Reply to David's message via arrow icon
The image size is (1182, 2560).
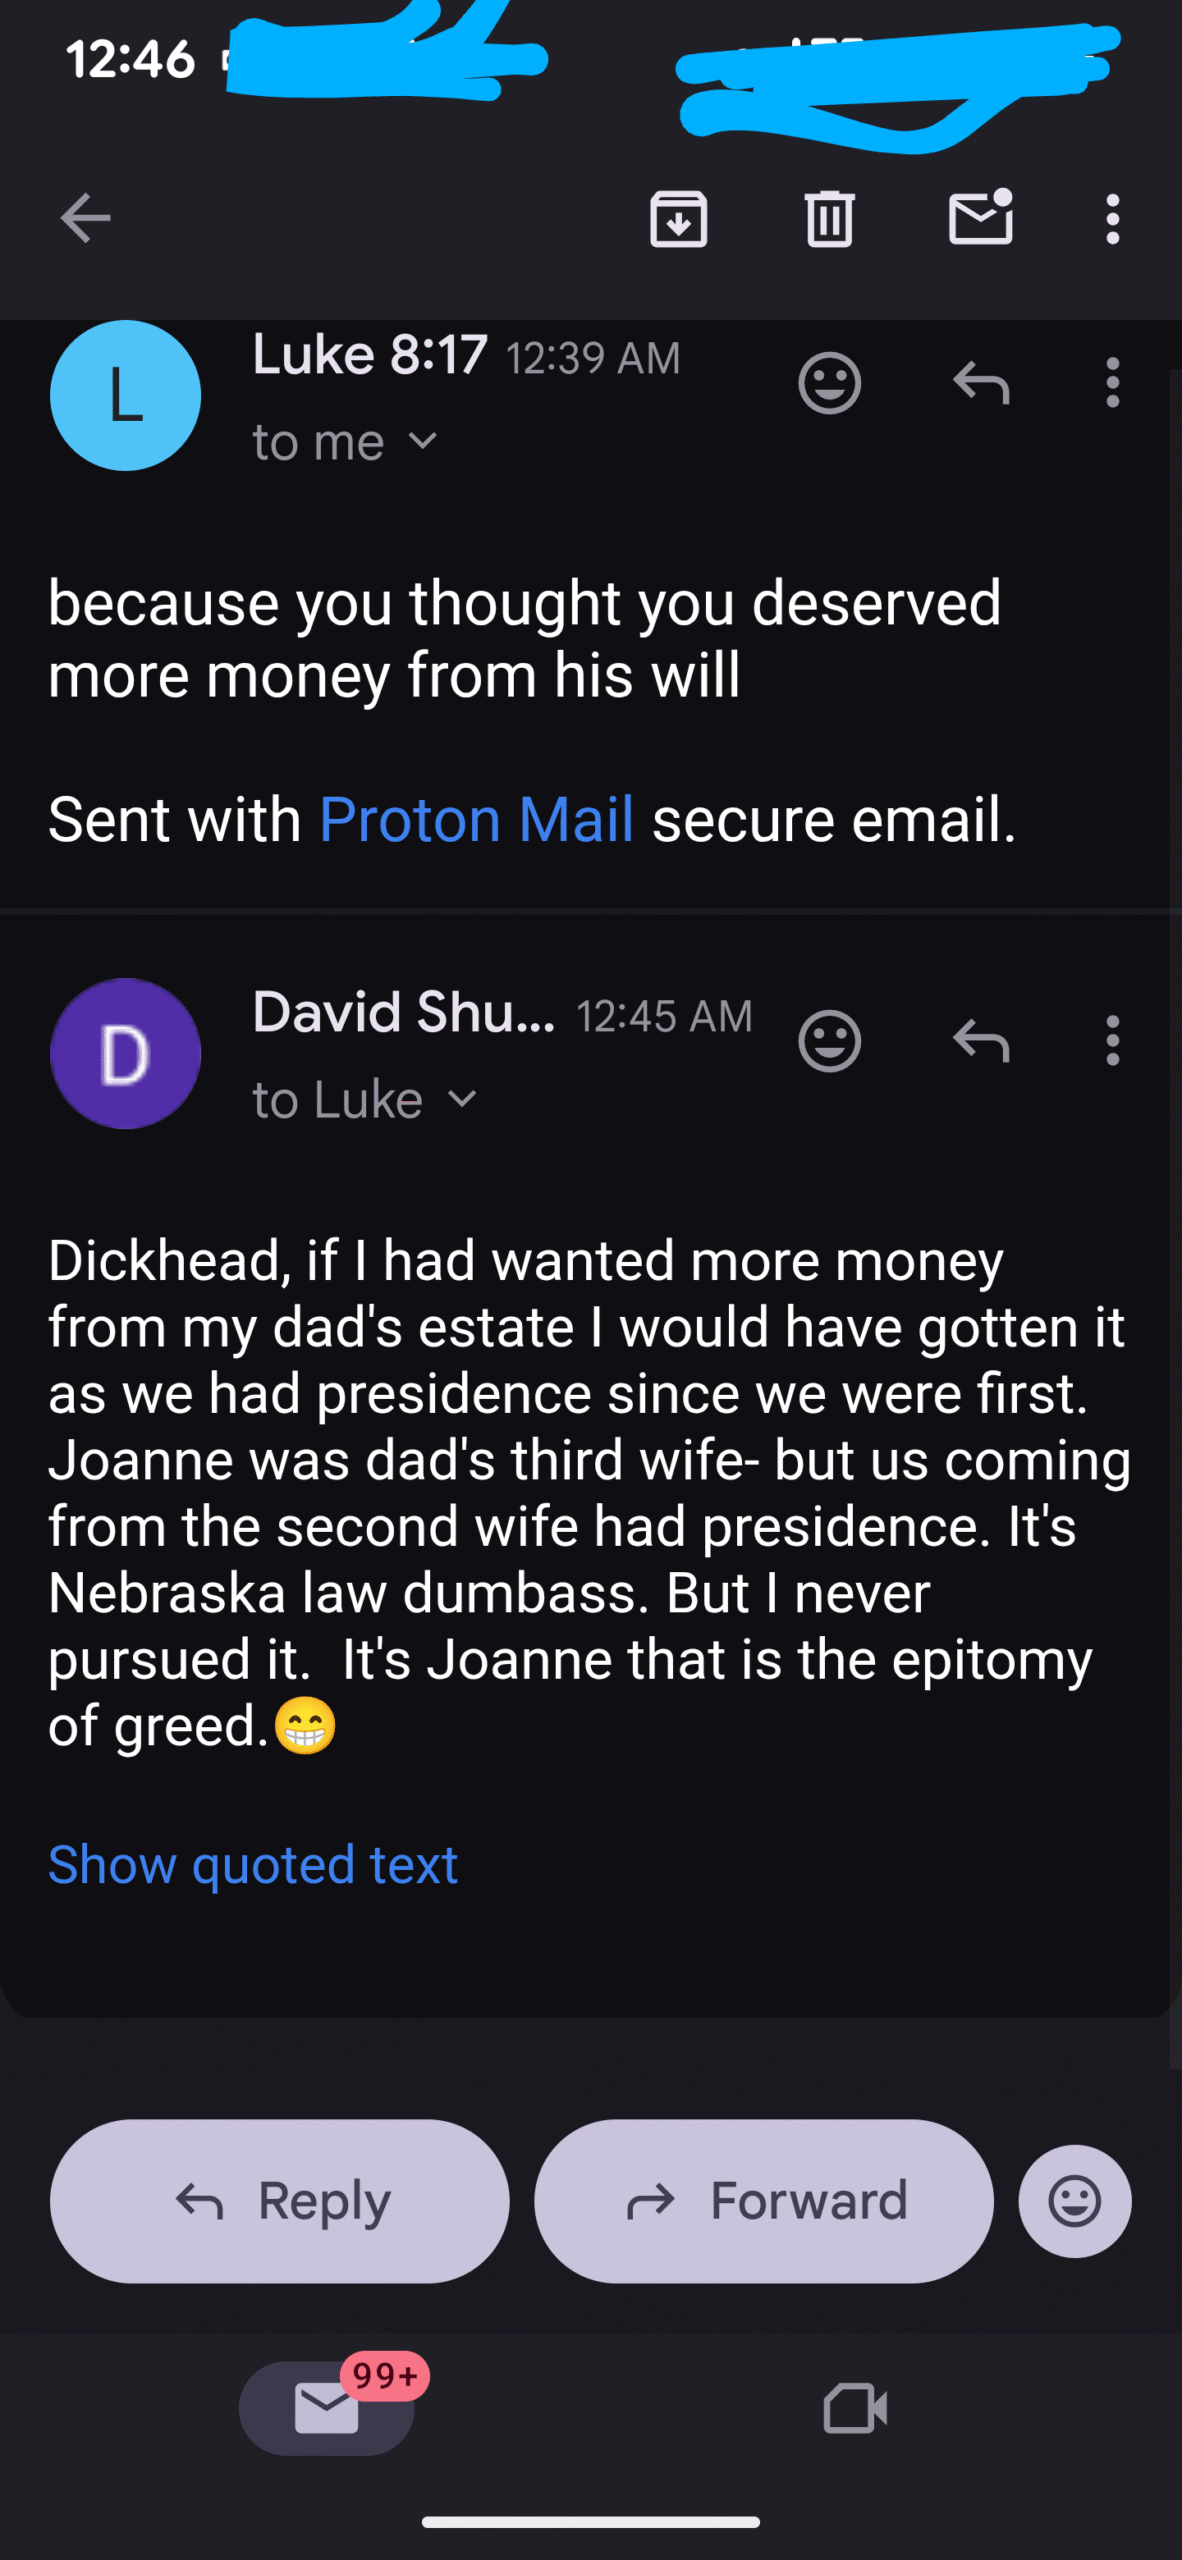[x=981, y=1041]
